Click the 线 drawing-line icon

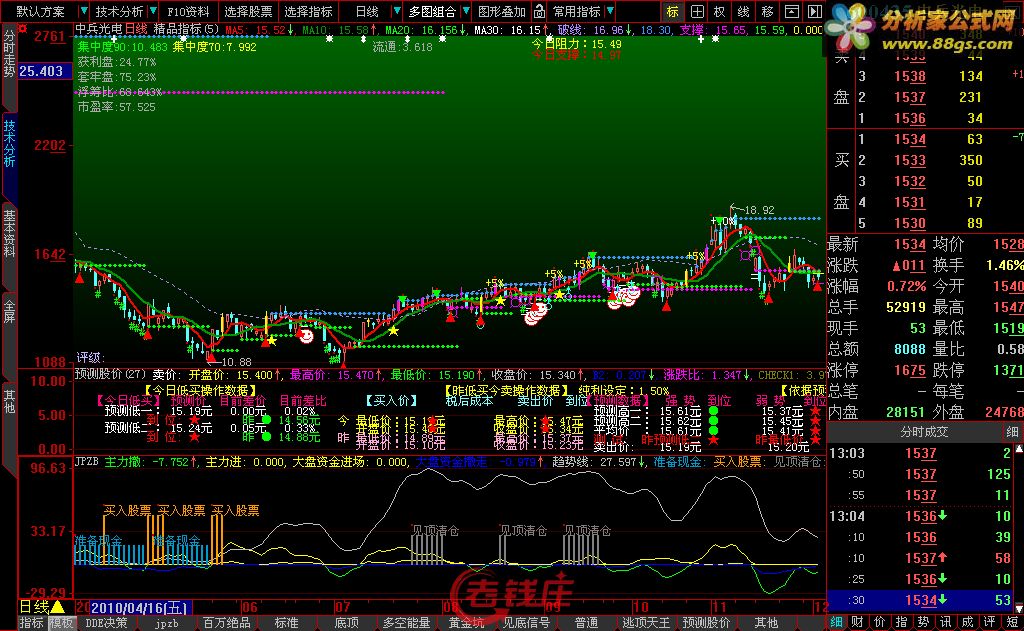point(743,11)
